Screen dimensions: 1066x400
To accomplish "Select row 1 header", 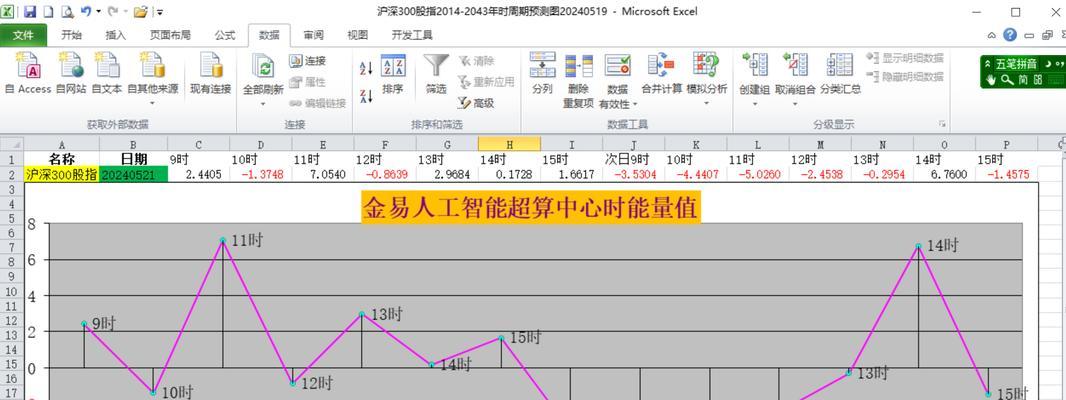I will click(12, 159).
